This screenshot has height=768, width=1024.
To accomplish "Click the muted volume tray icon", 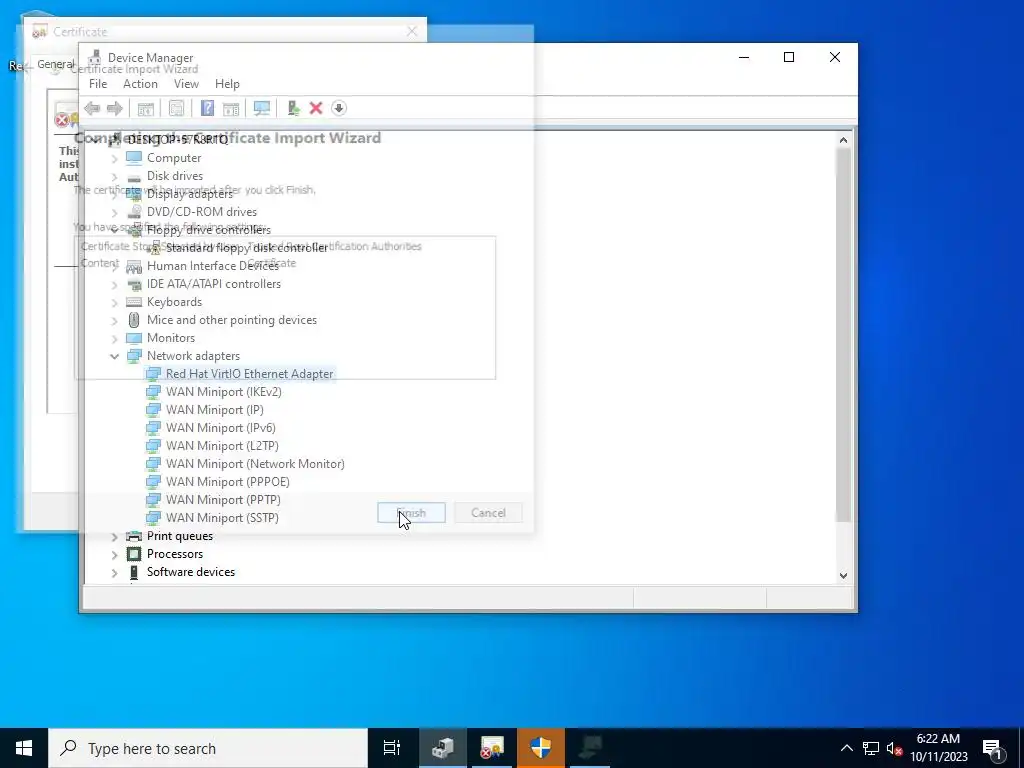I will click(895, 748).
